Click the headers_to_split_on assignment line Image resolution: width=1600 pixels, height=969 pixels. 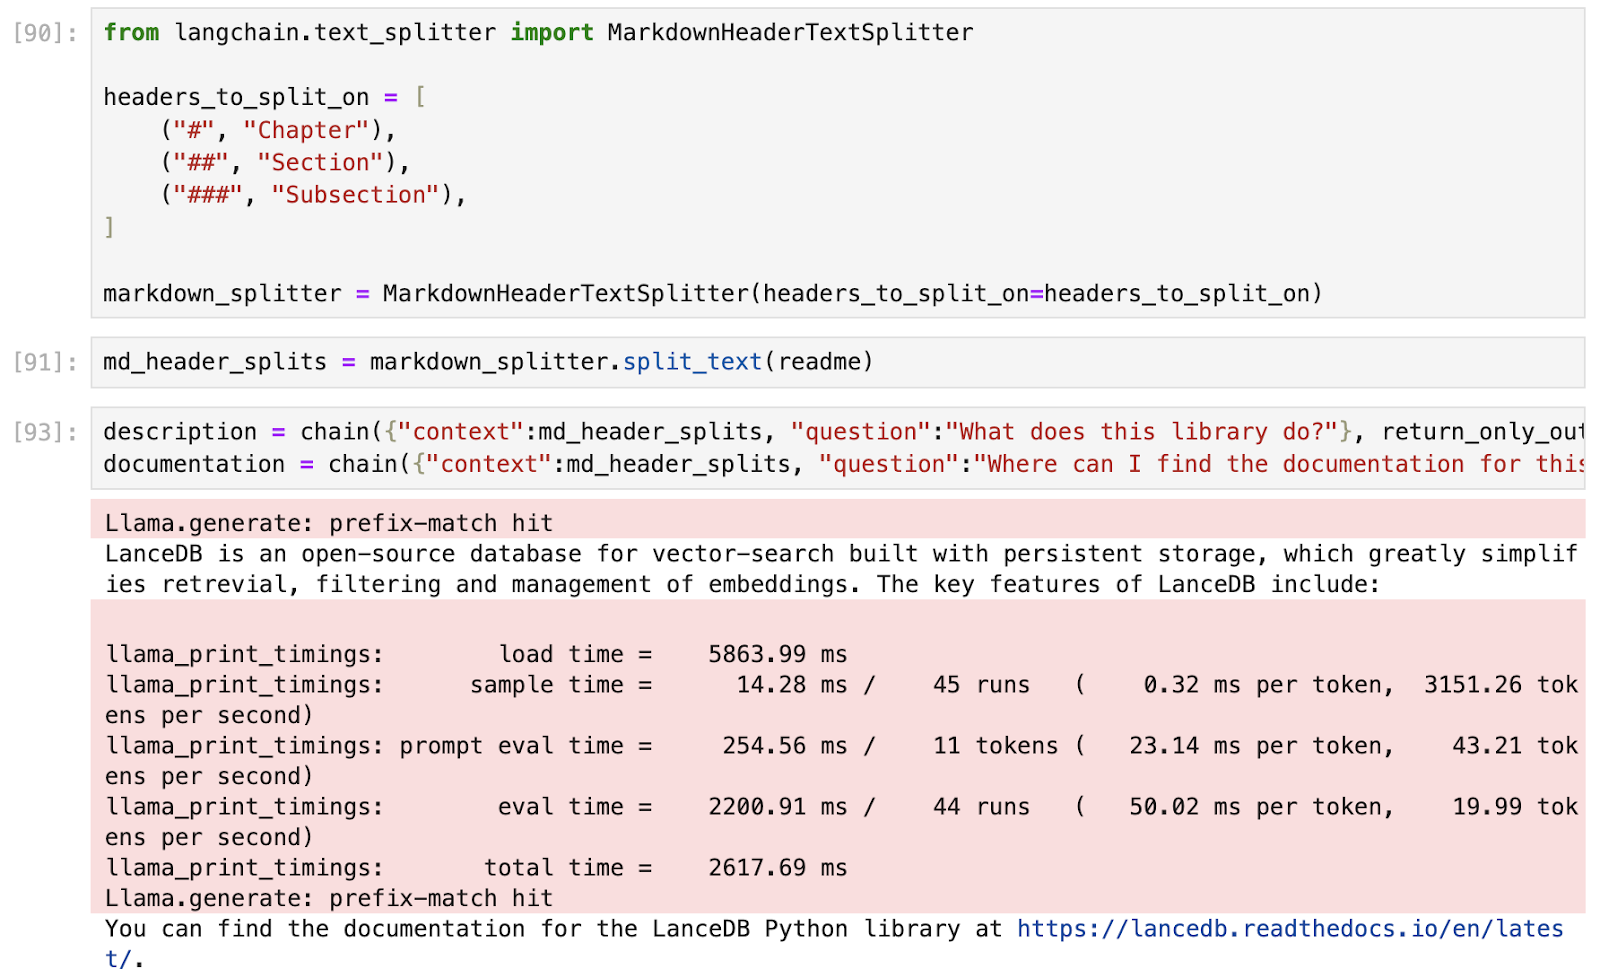[x=236, y=97]
